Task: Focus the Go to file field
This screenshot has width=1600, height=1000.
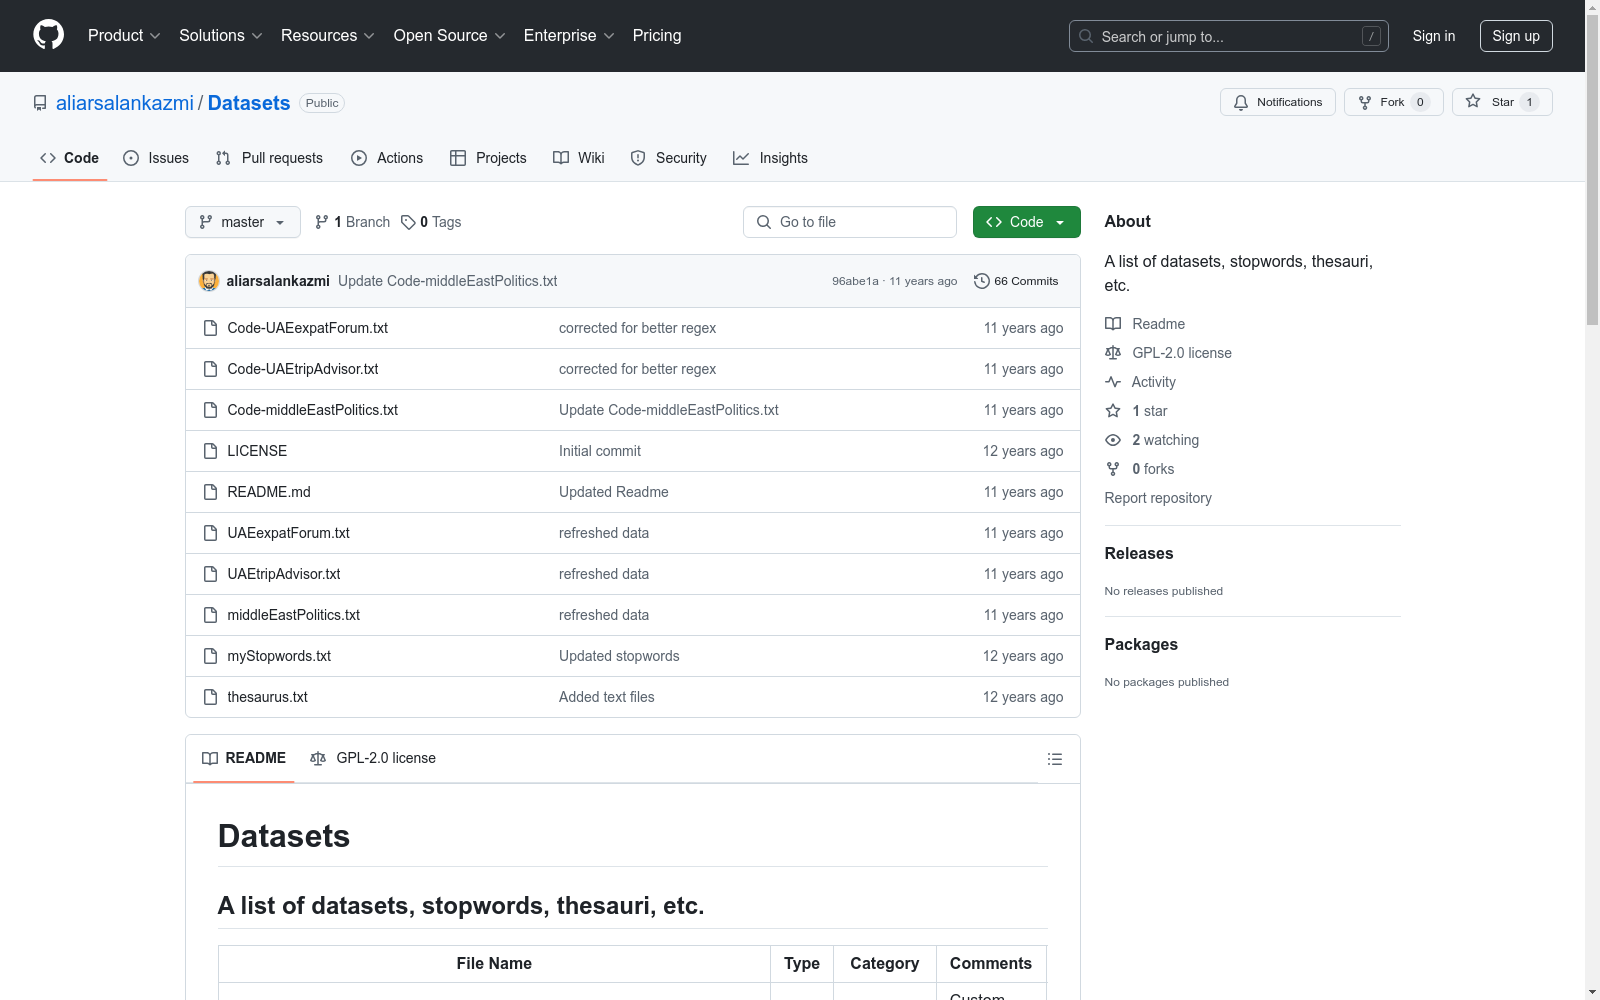Action: (x=850, y=222)
